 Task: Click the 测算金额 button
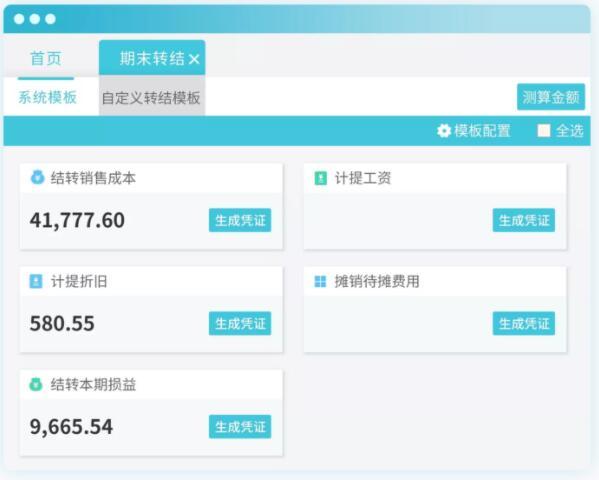pyautogui.click(x=551, y=97)
